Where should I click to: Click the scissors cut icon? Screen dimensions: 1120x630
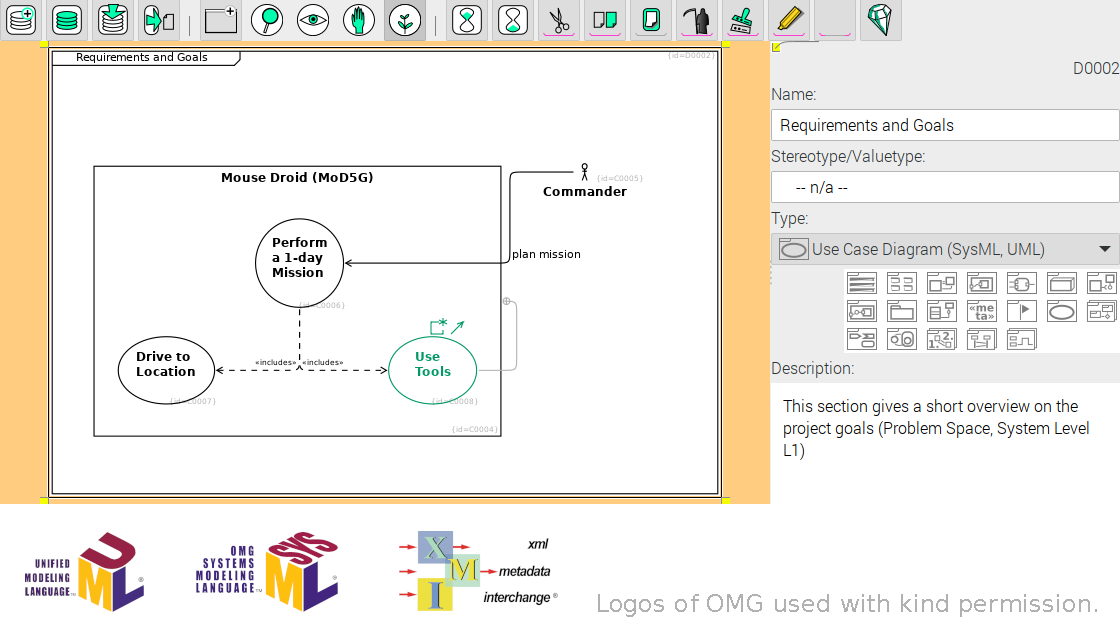coord(559,19)
